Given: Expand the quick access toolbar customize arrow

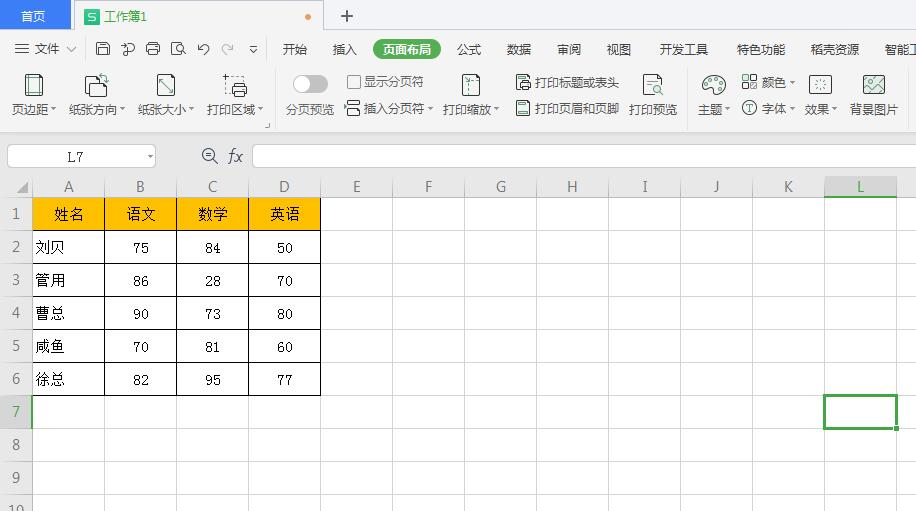Looking at the screenshot, I should pyautogui.click(x=254, y=49).
